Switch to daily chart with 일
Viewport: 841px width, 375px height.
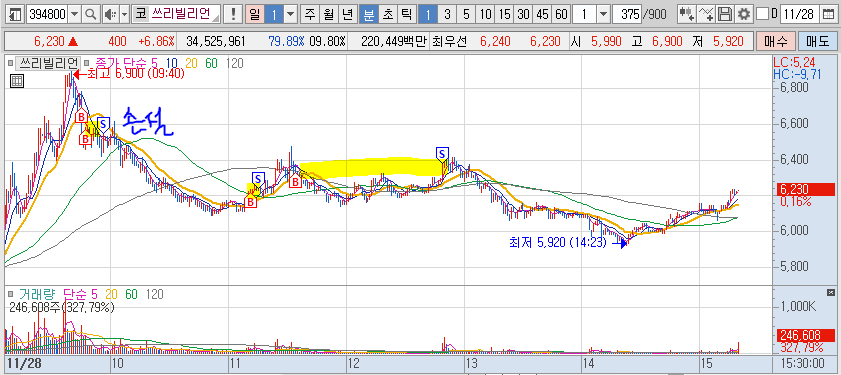(x=254, y=14)
